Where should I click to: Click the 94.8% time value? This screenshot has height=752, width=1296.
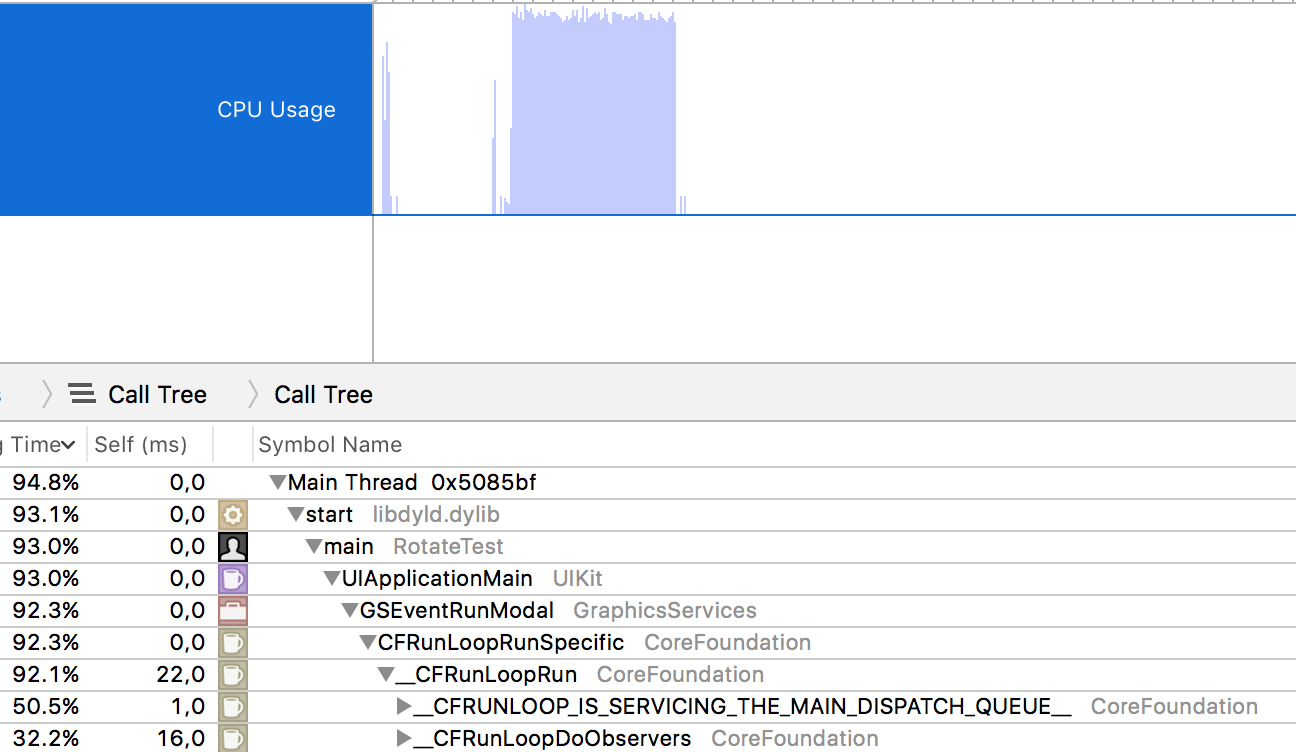[45, 483]
